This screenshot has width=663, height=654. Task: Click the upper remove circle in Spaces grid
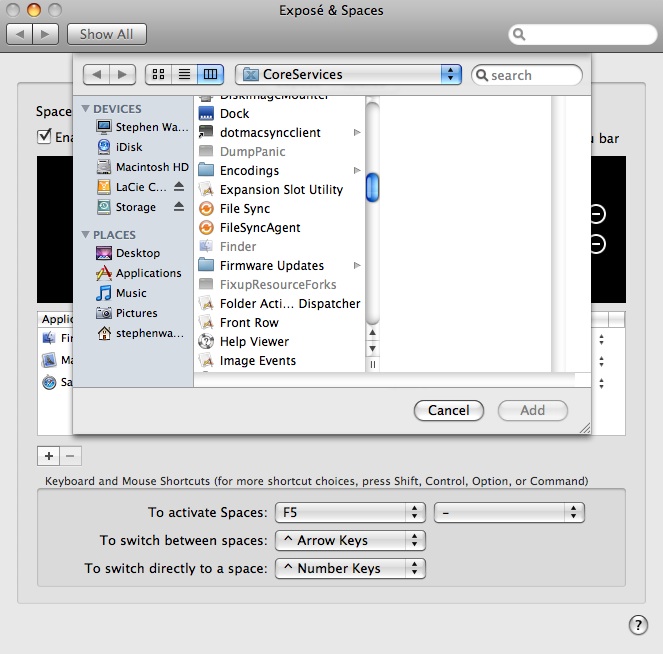597,214
